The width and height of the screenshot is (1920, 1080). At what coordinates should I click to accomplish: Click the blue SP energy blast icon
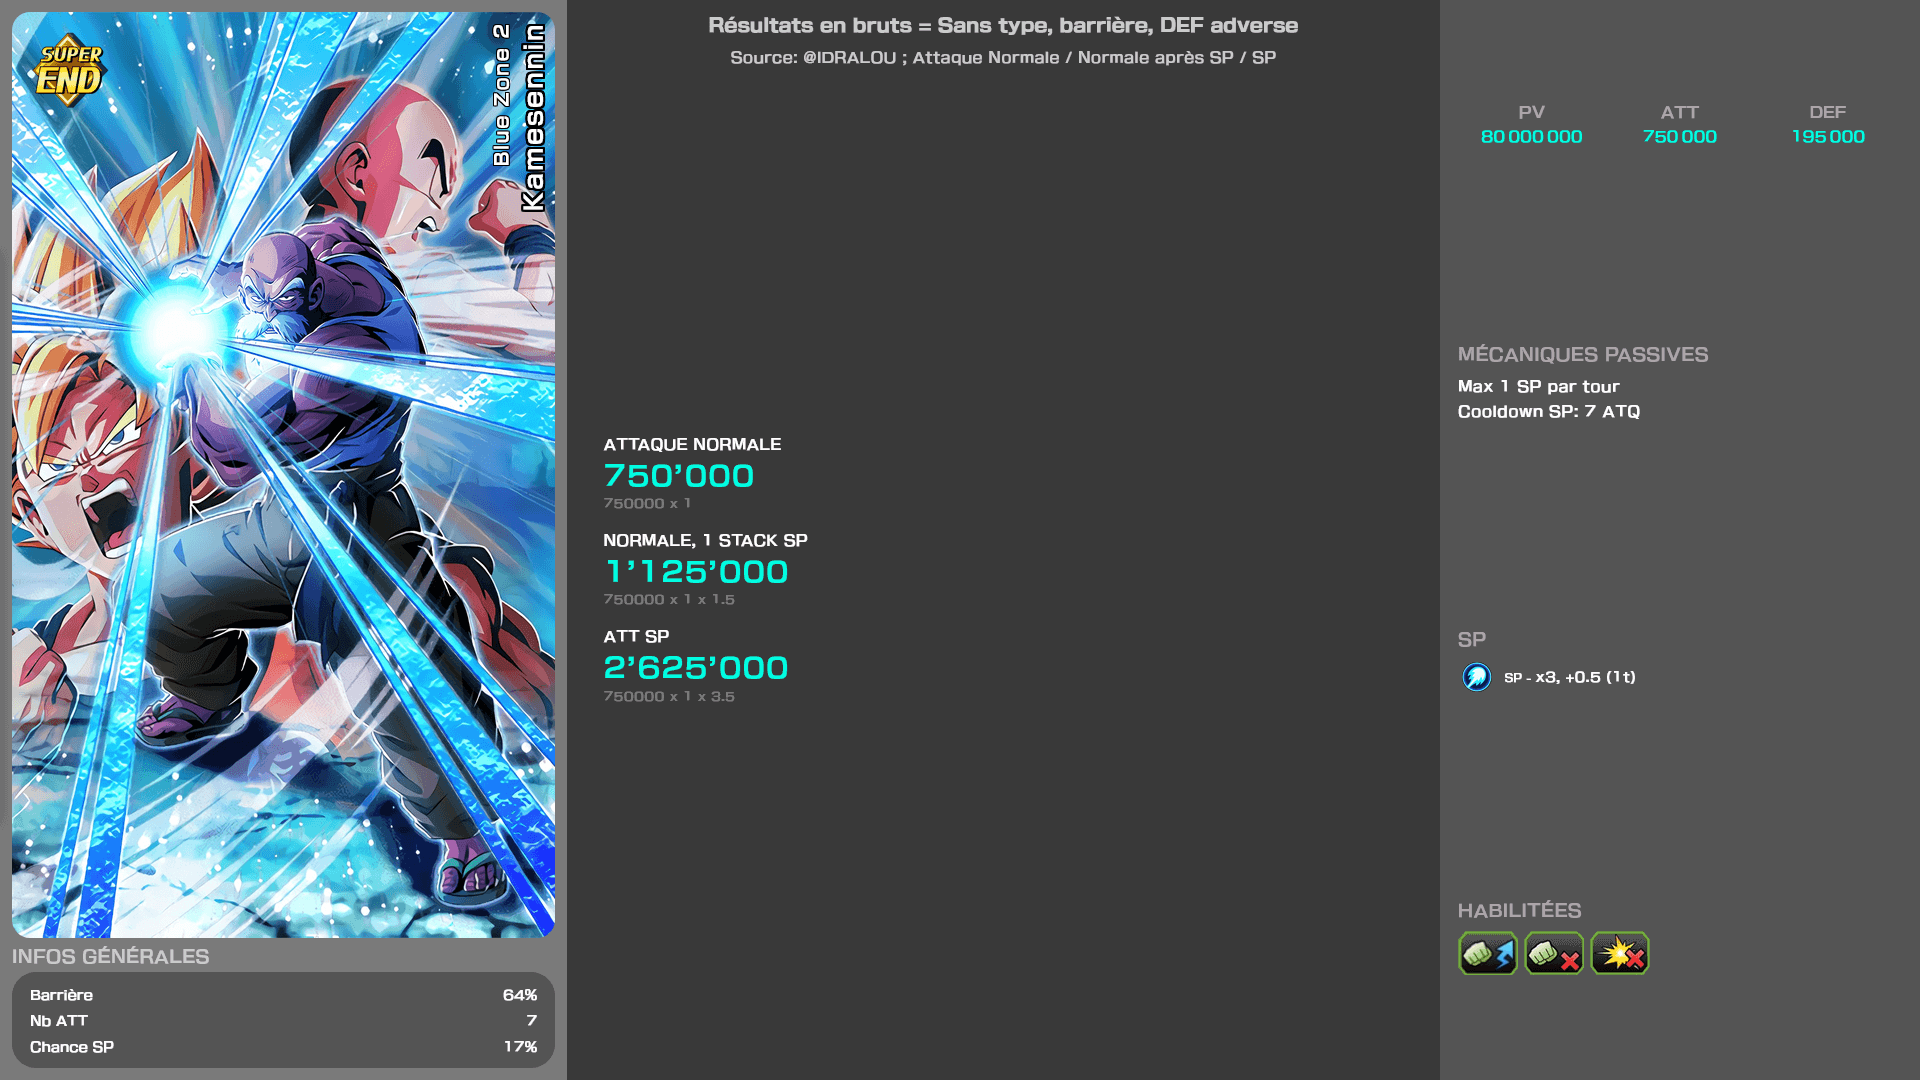tap(1476, 677)
